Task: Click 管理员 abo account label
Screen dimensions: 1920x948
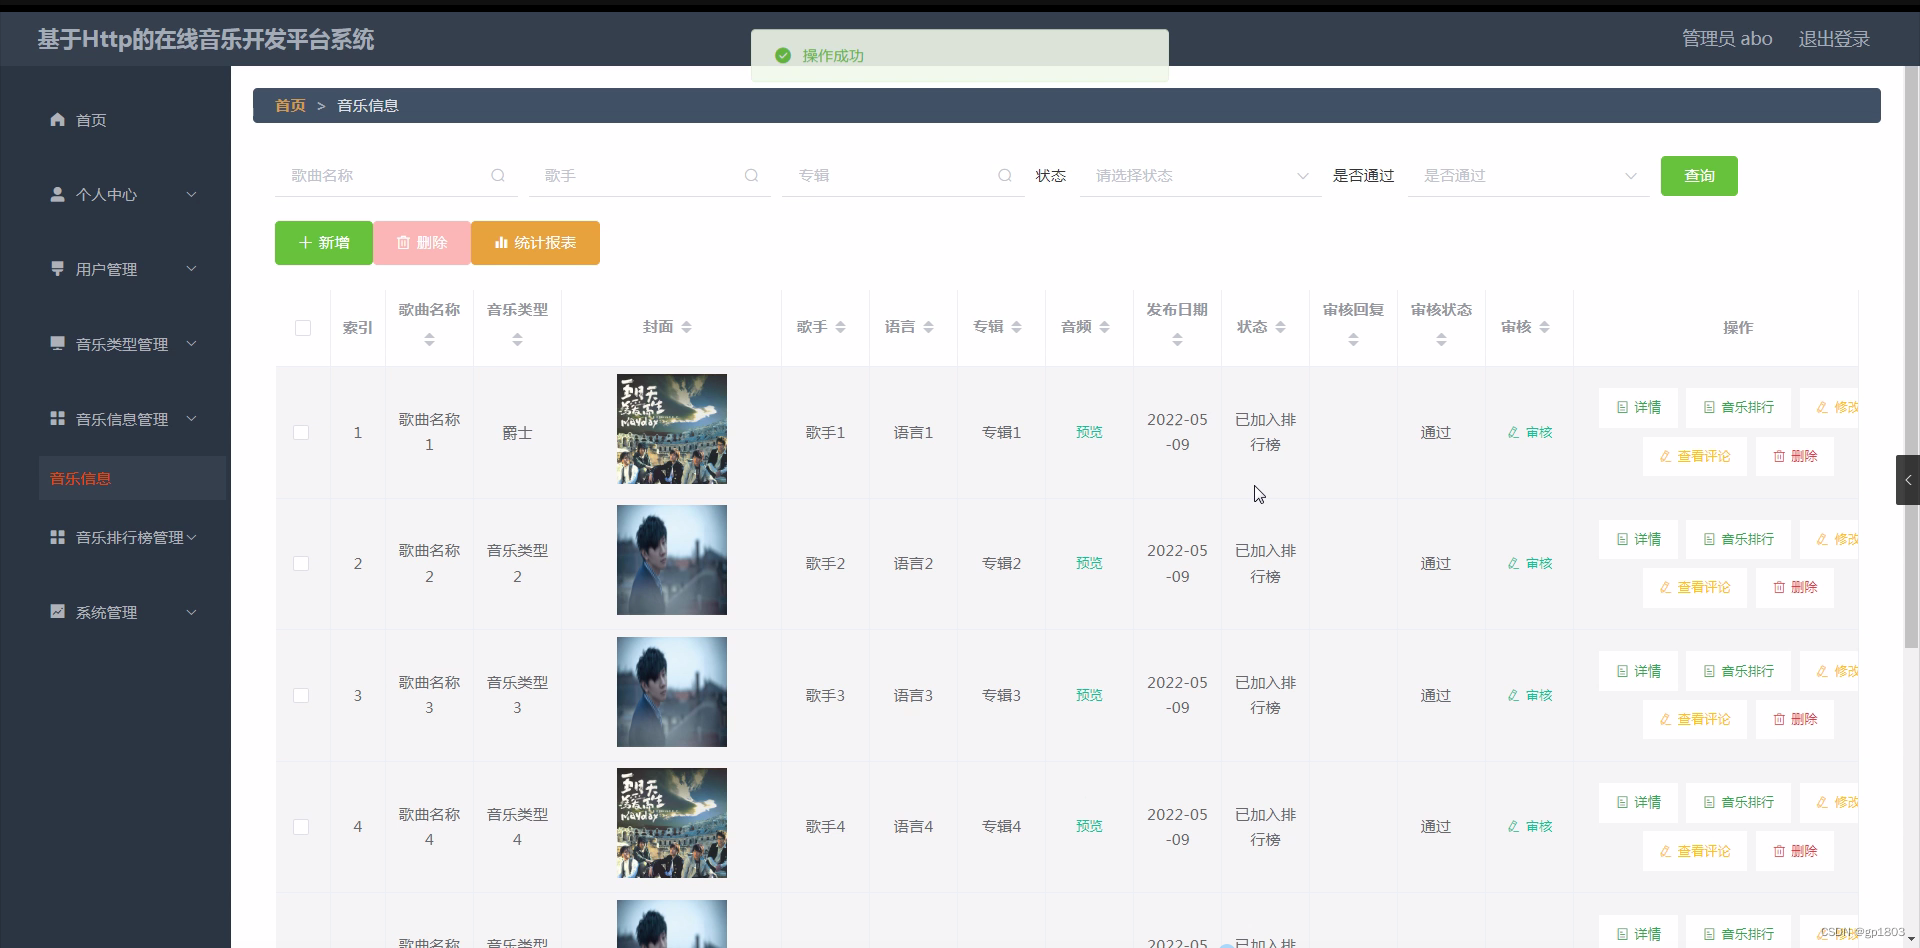Action: [x=1727, y=39]
